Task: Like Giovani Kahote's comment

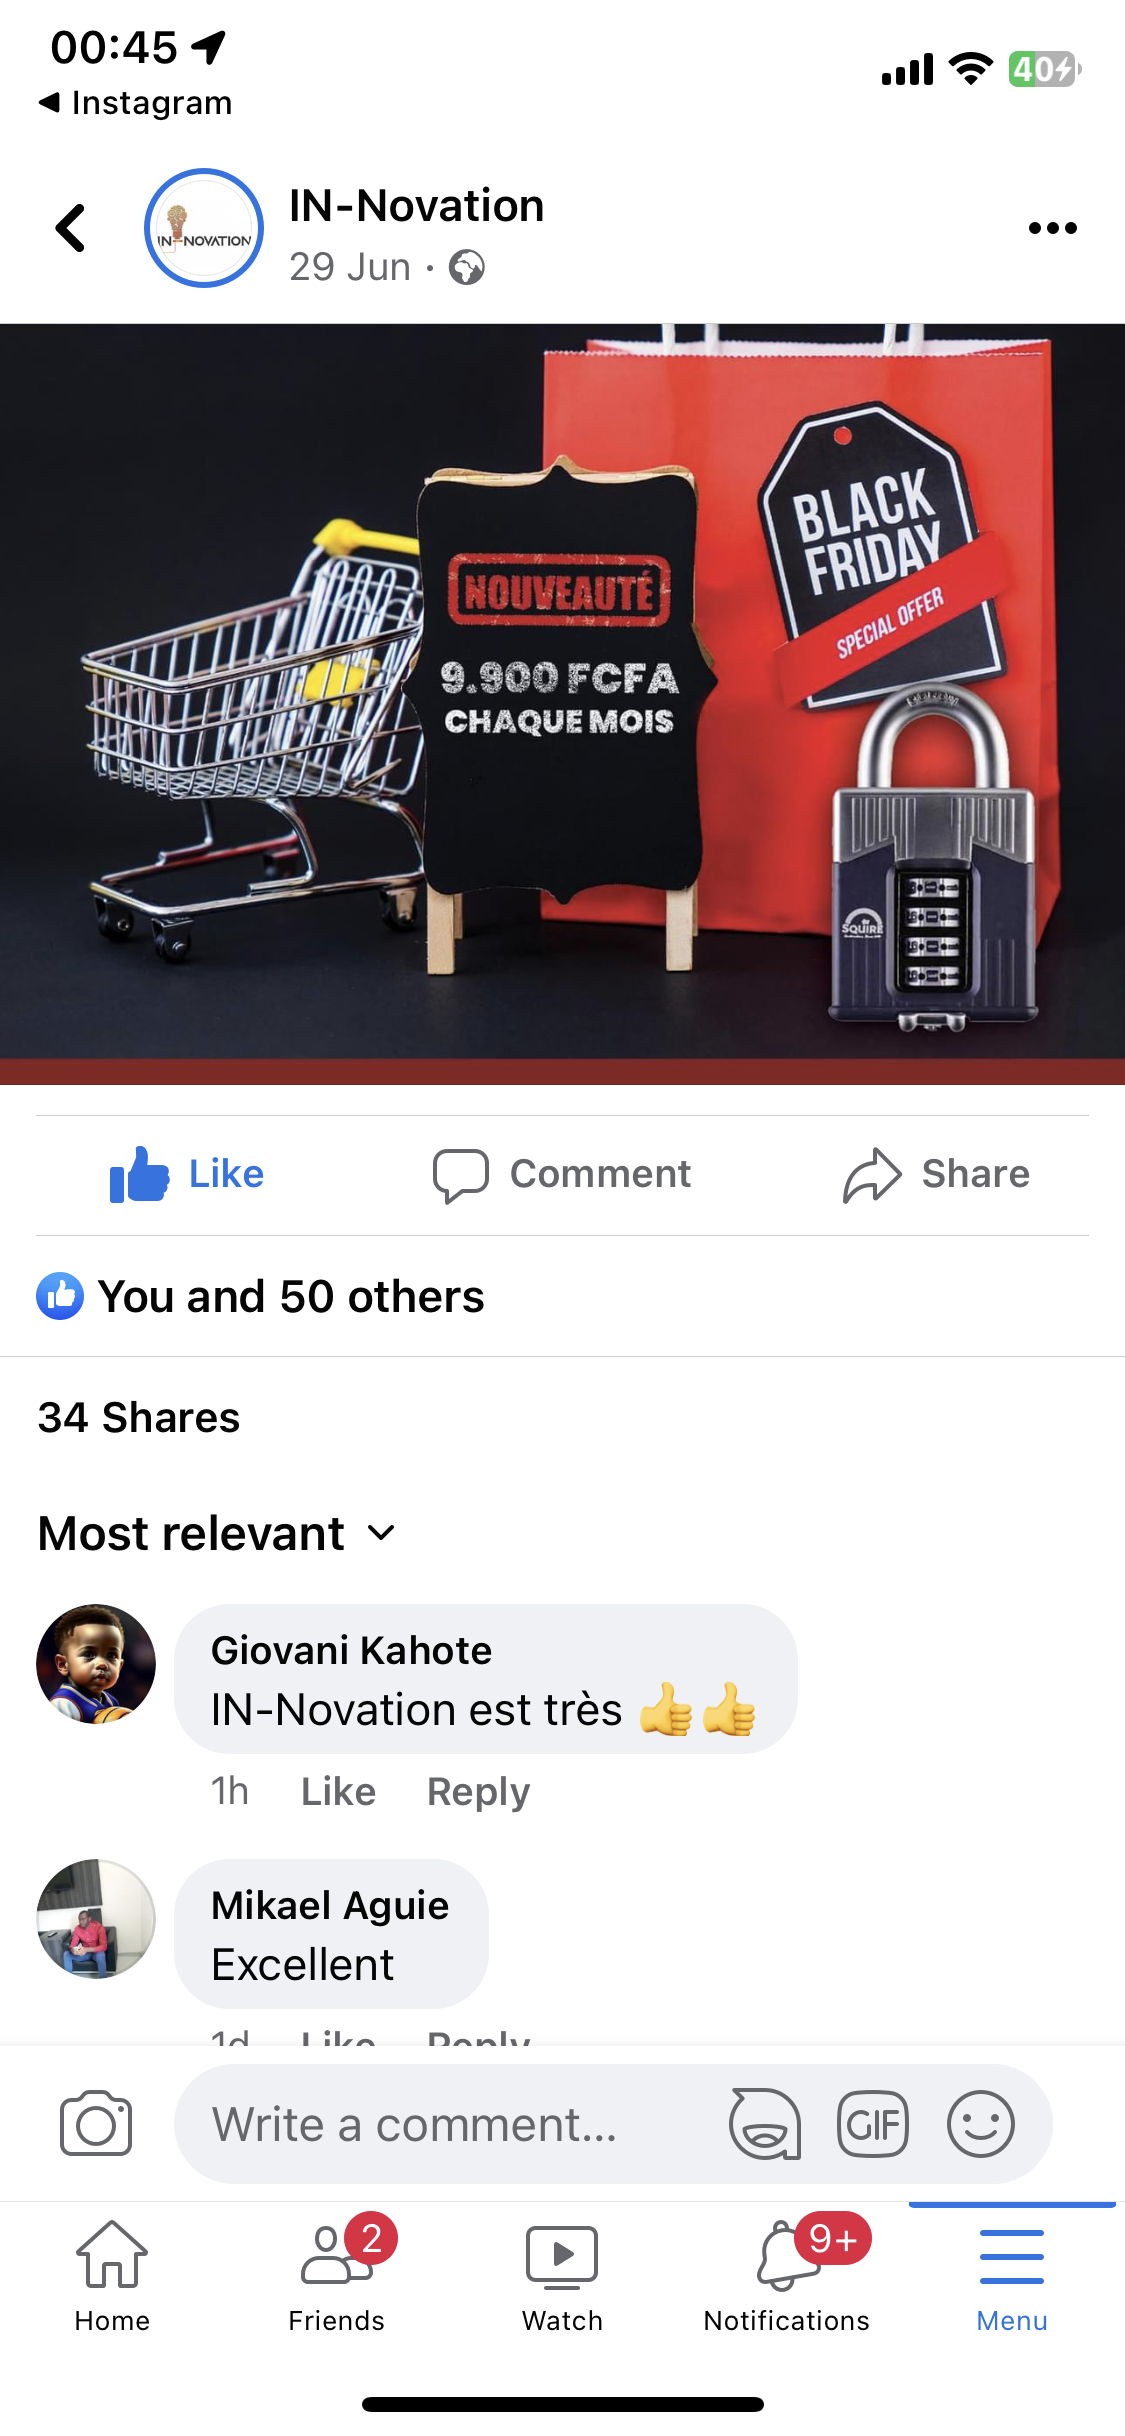Action: (x=338, y=1791)
